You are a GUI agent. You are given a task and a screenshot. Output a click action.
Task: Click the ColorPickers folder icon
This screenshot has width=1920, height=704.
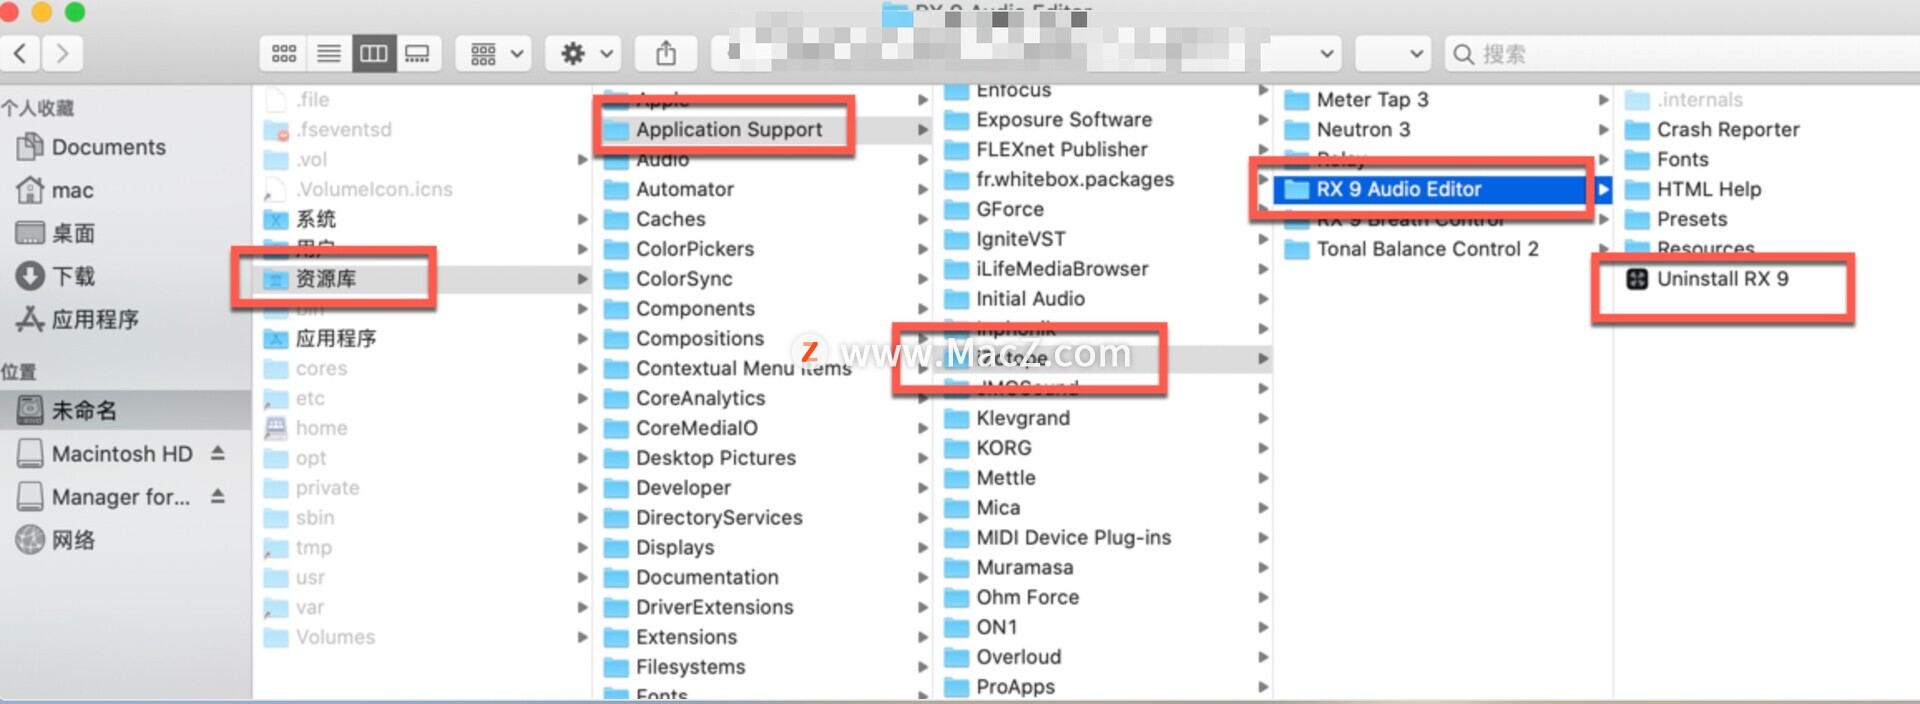coord(616,249)
